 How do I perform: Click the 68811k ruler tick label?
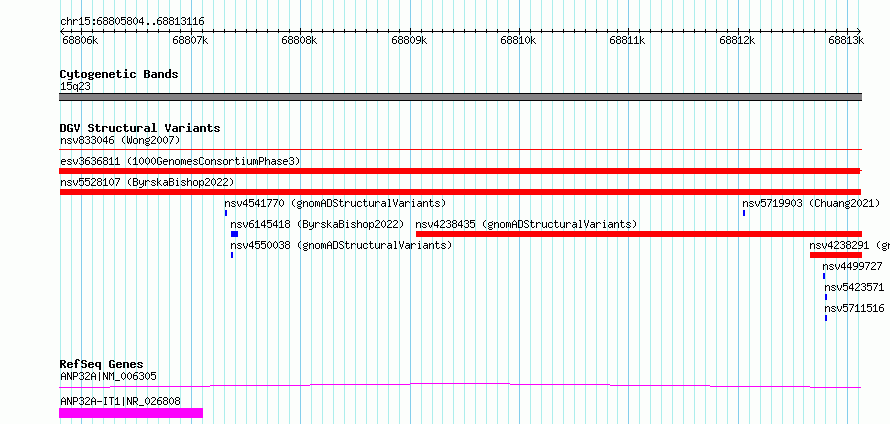pos(628,40)
